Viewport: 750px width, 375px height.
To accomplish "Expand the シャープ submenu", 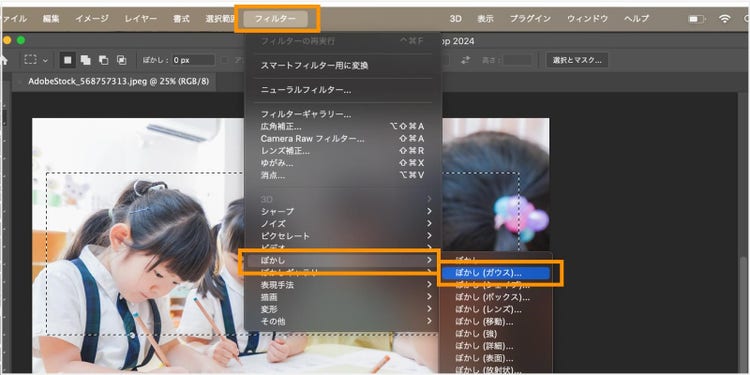I will pos(342,211).
